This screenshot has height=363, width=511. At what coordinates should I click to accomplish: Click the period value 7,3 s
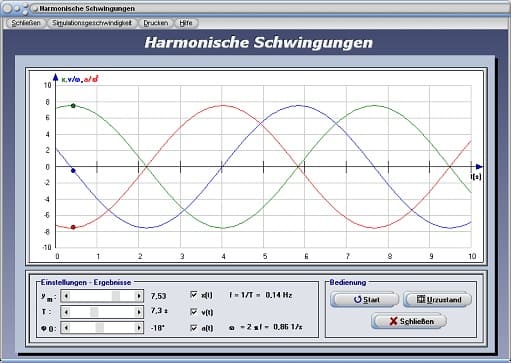[x=159, y=311]
